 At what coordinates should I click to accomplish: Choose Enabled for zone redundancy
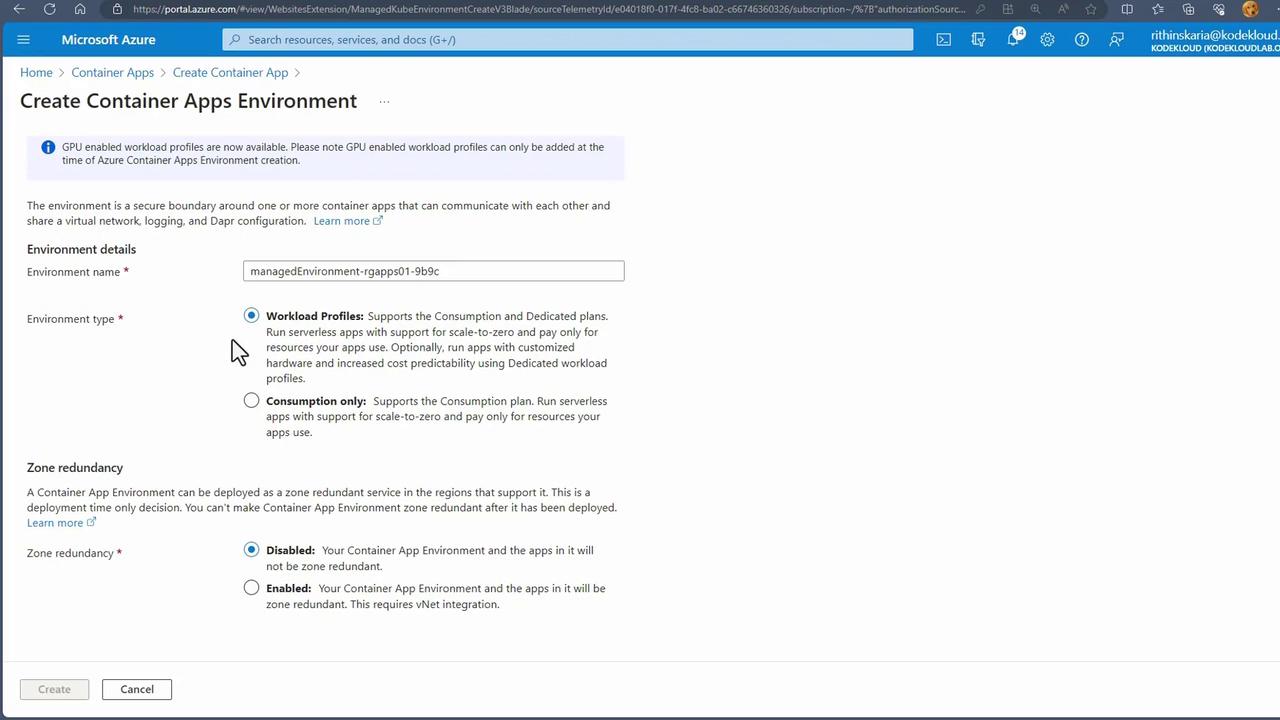point(251,587)
